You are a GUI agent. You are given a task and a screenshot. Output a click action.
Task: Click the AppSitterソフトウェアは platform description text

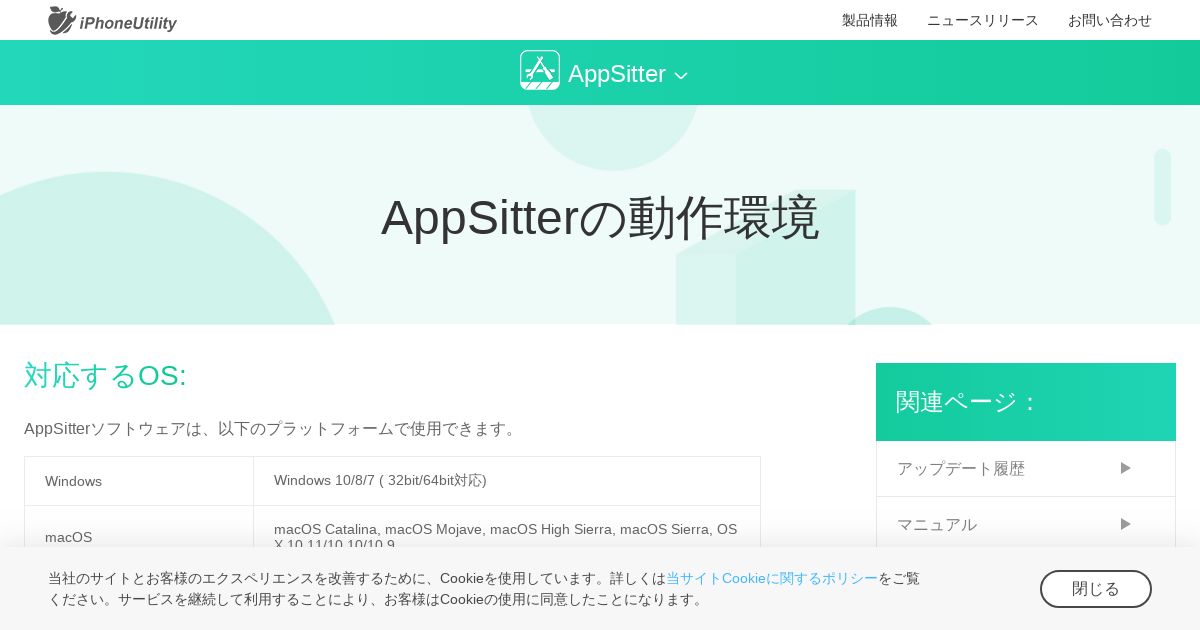(272, 429)
